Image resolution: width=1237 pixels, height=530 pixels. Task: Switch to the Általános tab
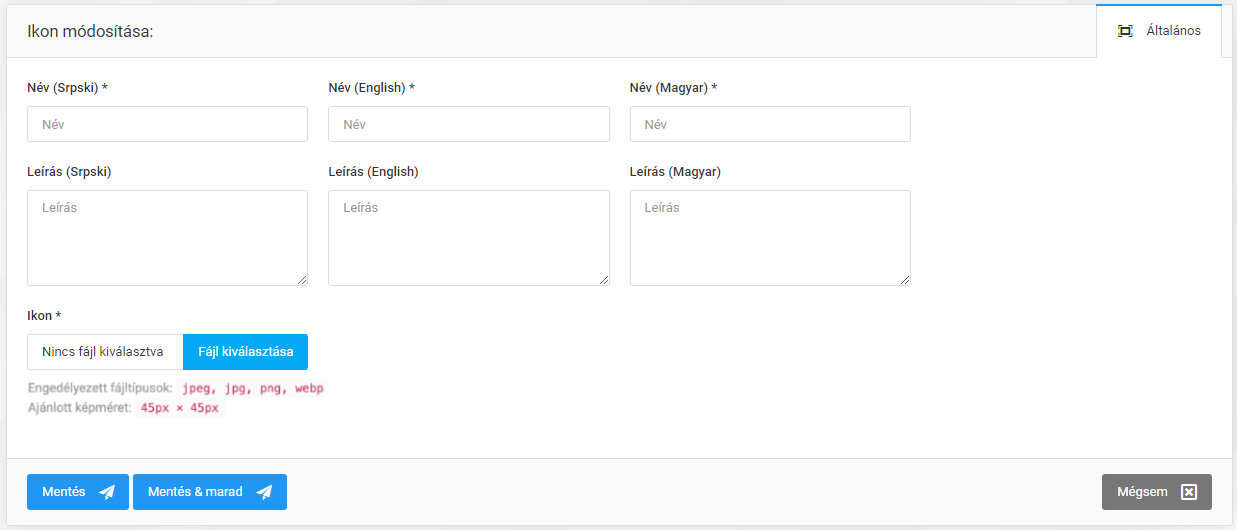(x=1159, y=31)
